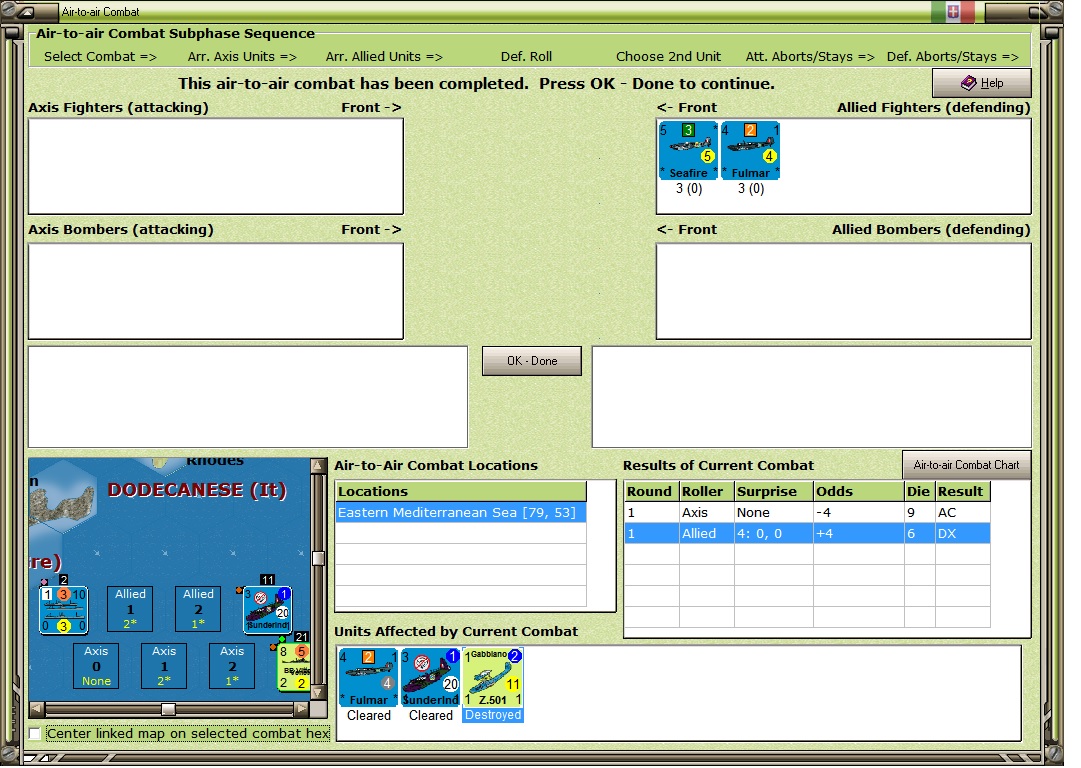Click the Axis 1 sea box
Image resolution: width=1081 pixels, height=768 pixels.
pyautogui.click(x=164, y=666)
